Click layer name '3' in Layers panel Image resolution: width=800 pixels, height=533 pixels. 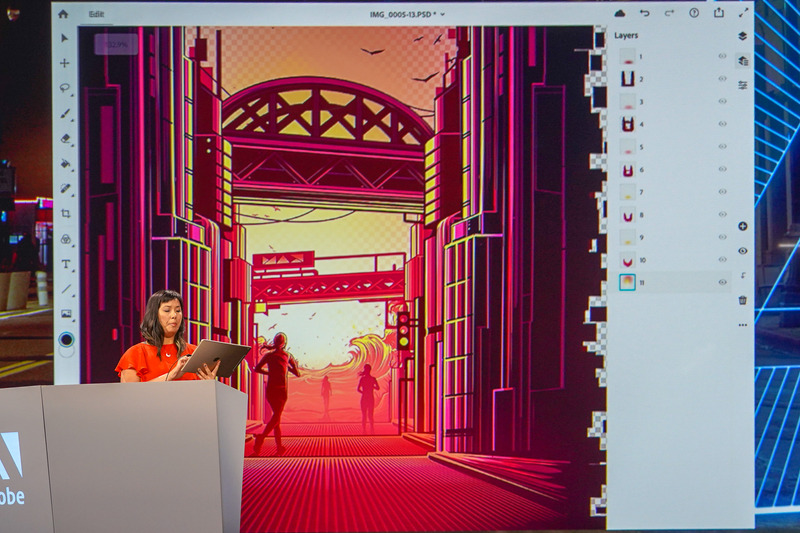coord(641,102)
